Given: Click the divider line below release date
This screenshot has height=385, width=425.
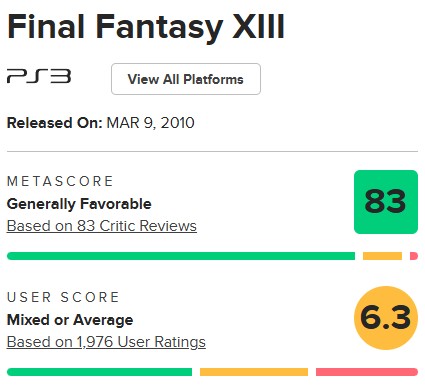Looking at the screenshot, I should [x=212, y=151].
